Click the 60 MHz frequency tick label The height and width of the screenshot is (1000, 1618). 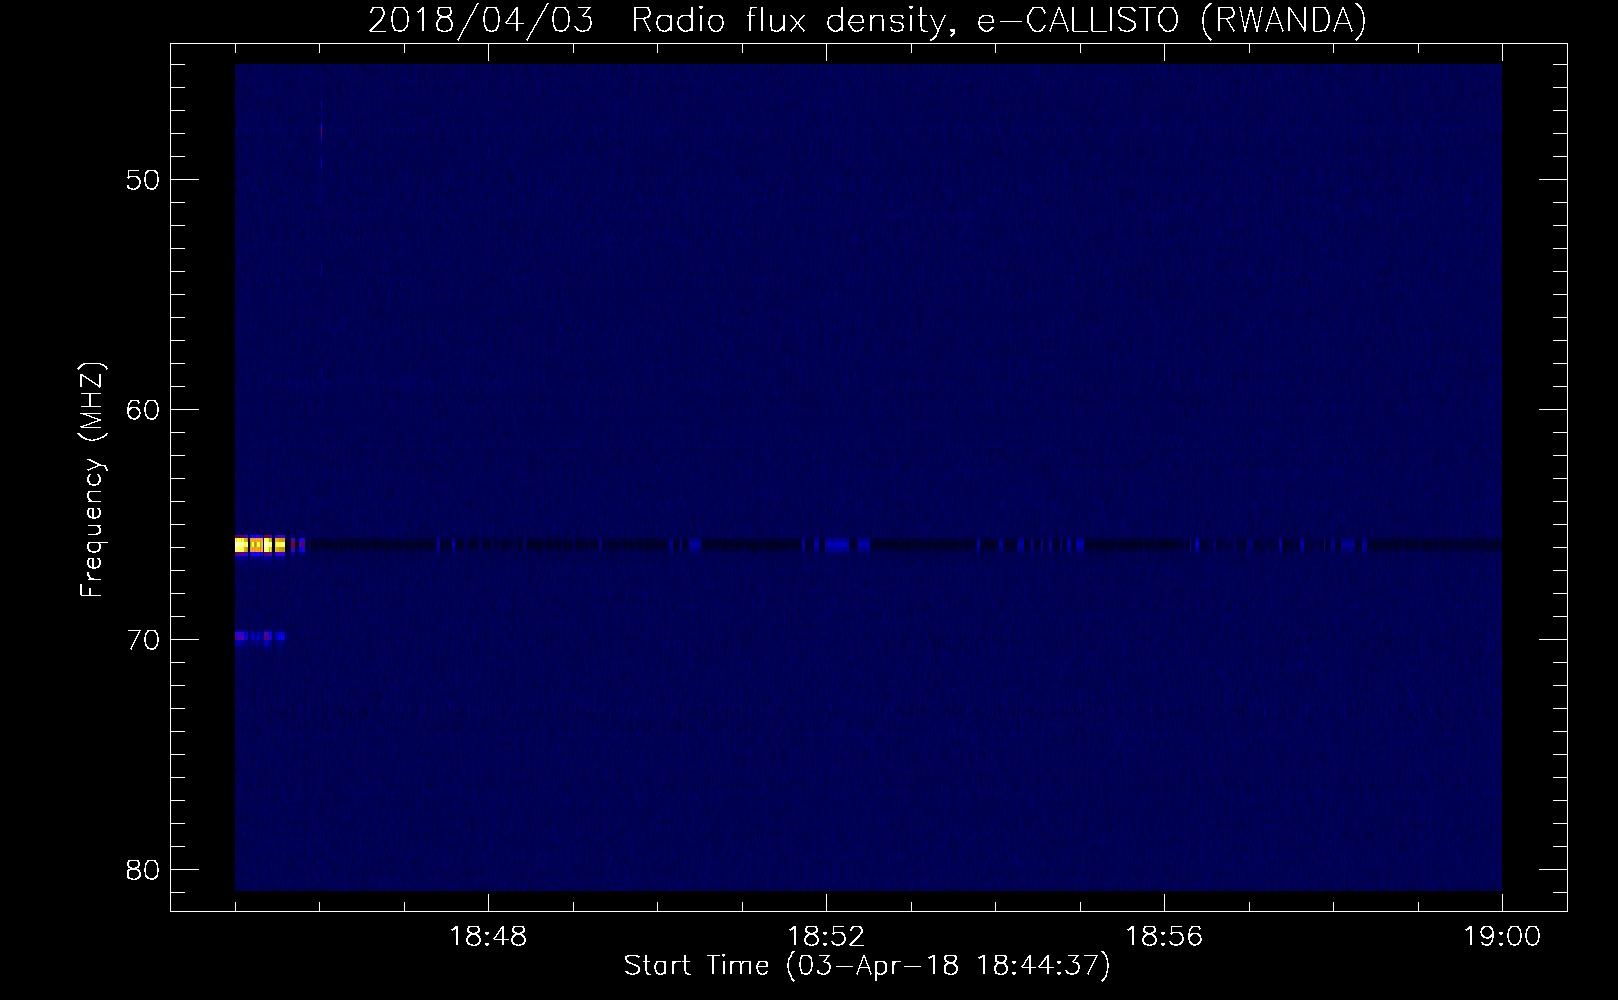[x=143, y=410]
